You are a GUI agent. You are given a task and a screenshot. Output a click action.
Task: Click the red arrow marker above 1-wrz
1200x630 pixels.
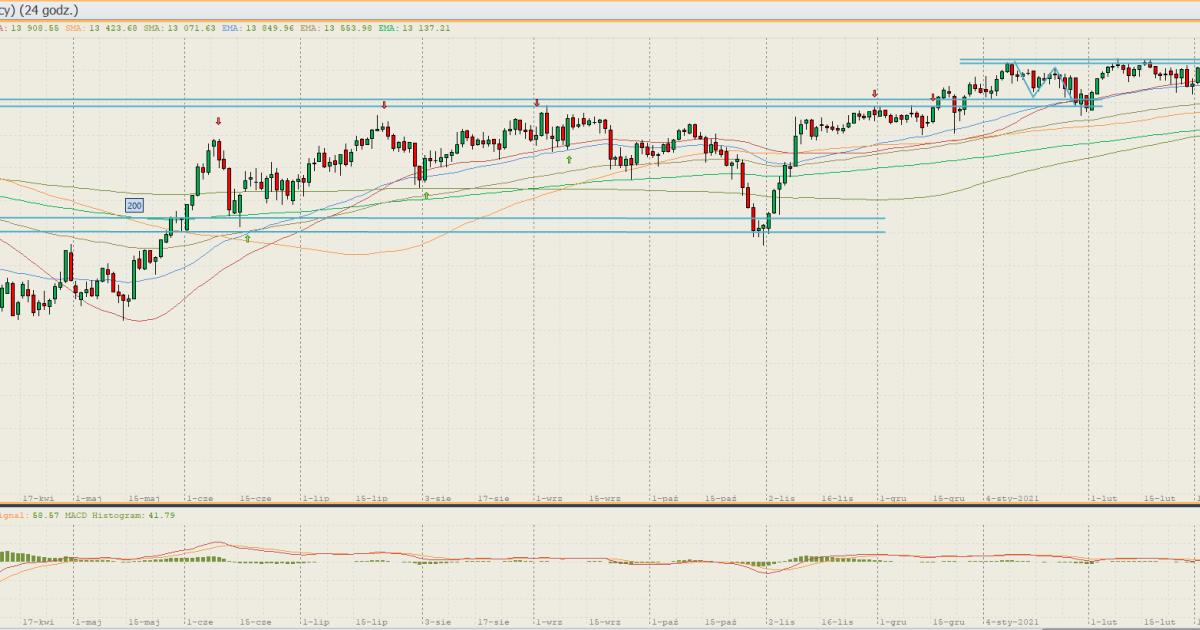[x=537, y=102]
